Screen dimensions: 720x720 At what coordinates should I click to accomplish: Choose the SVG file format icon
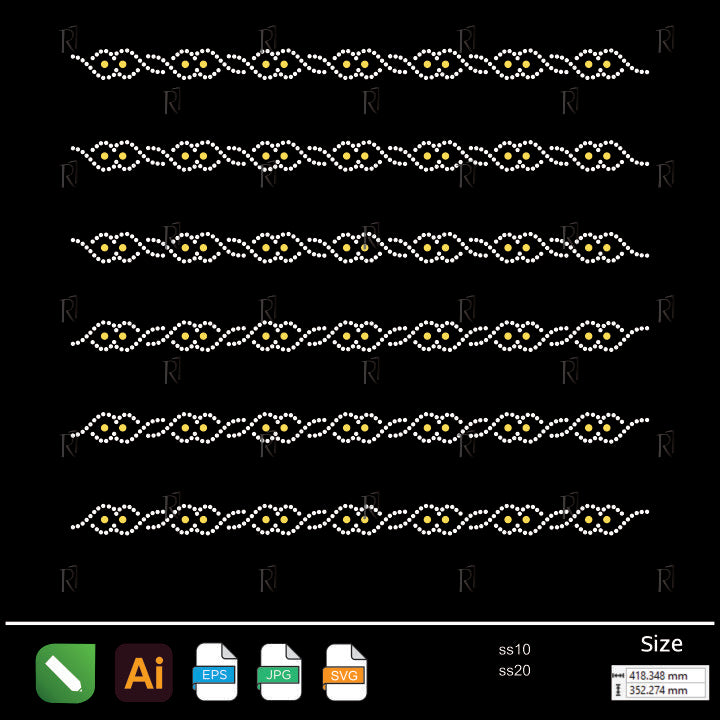coord(345,673)
